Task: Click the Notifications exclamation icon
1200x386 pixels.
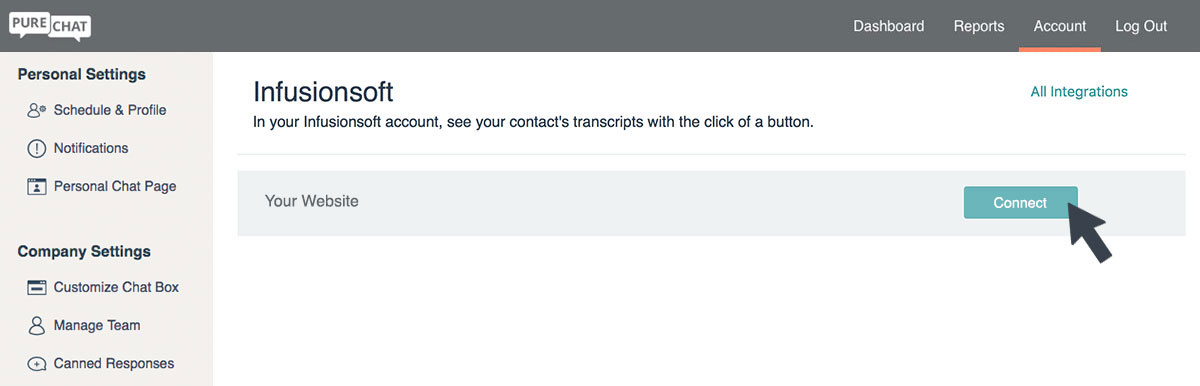Action: click(x=37, y=149)
